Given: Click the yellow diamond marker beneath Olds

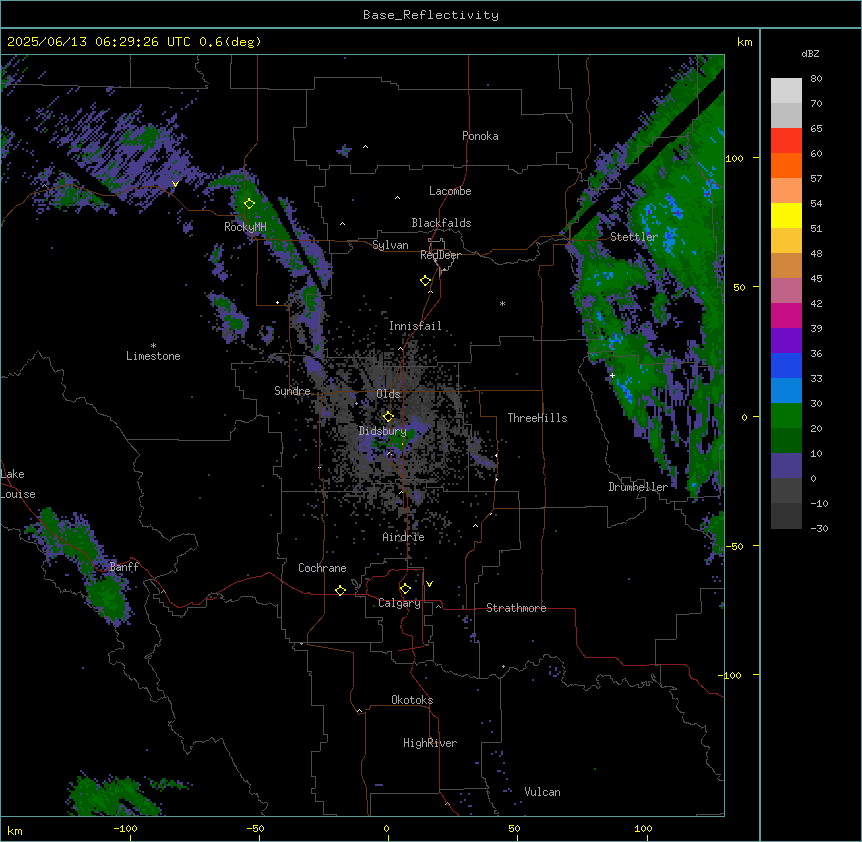Looking at the screenshot, I should (x=388, y=416).
